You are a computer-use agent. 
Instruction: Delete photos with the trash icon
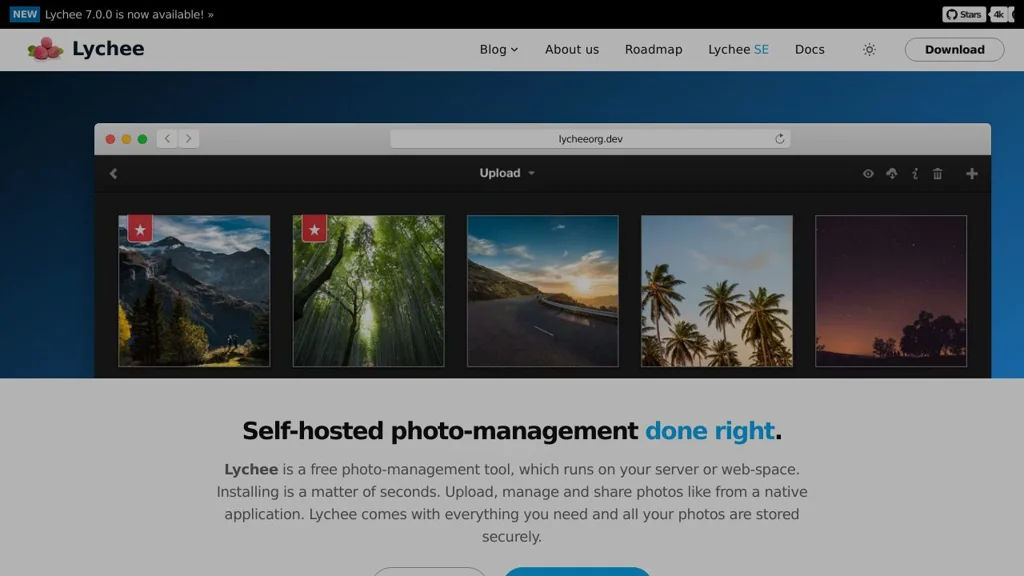coord(937,173)
